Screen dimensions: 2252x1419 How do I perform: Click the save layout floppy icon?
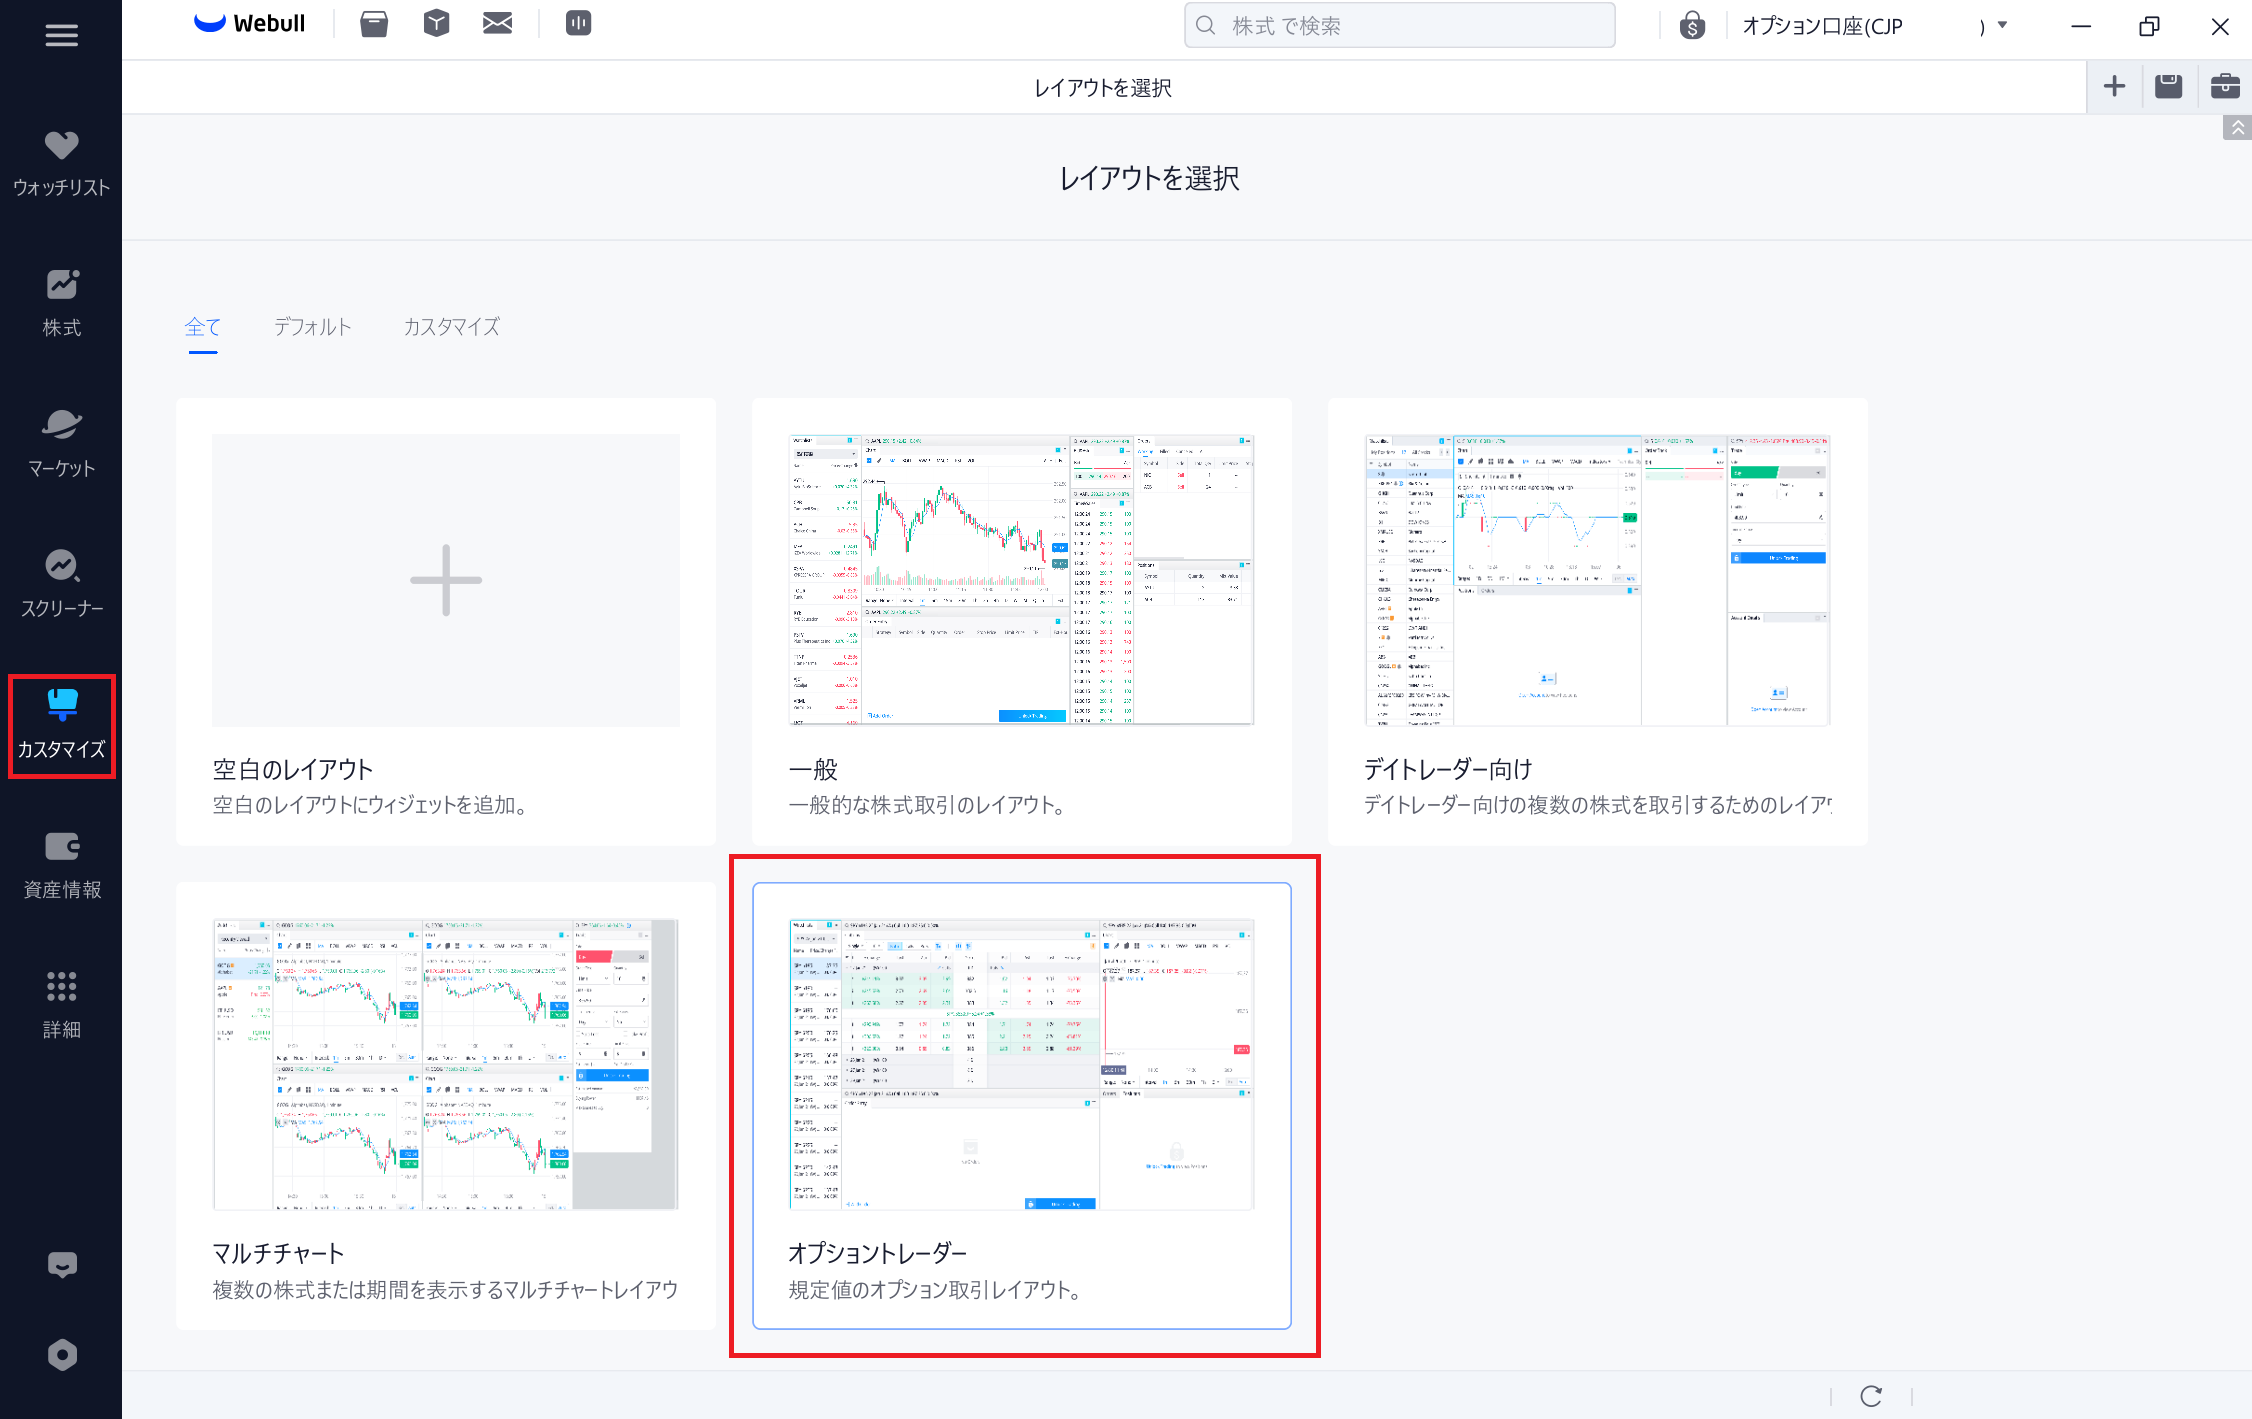[2168, 87]
